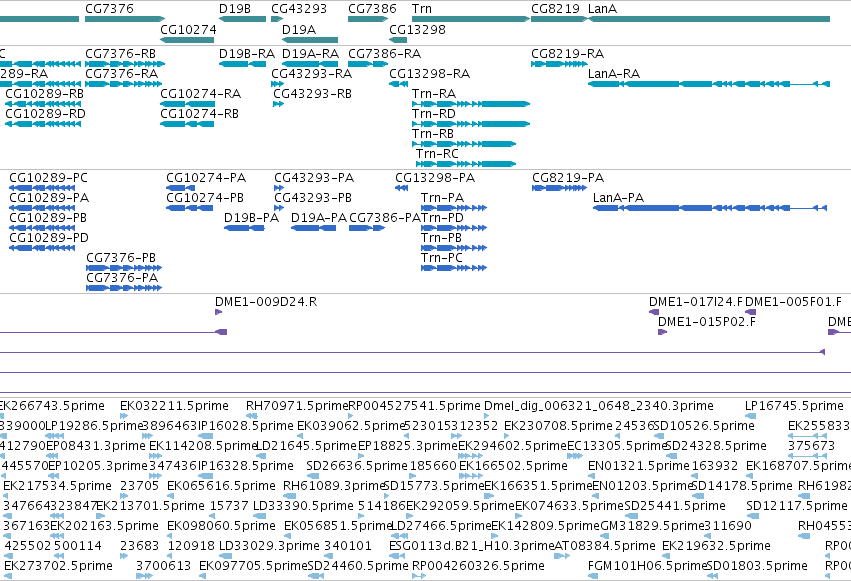Select the Trn-PA protein label
The height and width of the screenshot is (581, 851).
point(442,198)
